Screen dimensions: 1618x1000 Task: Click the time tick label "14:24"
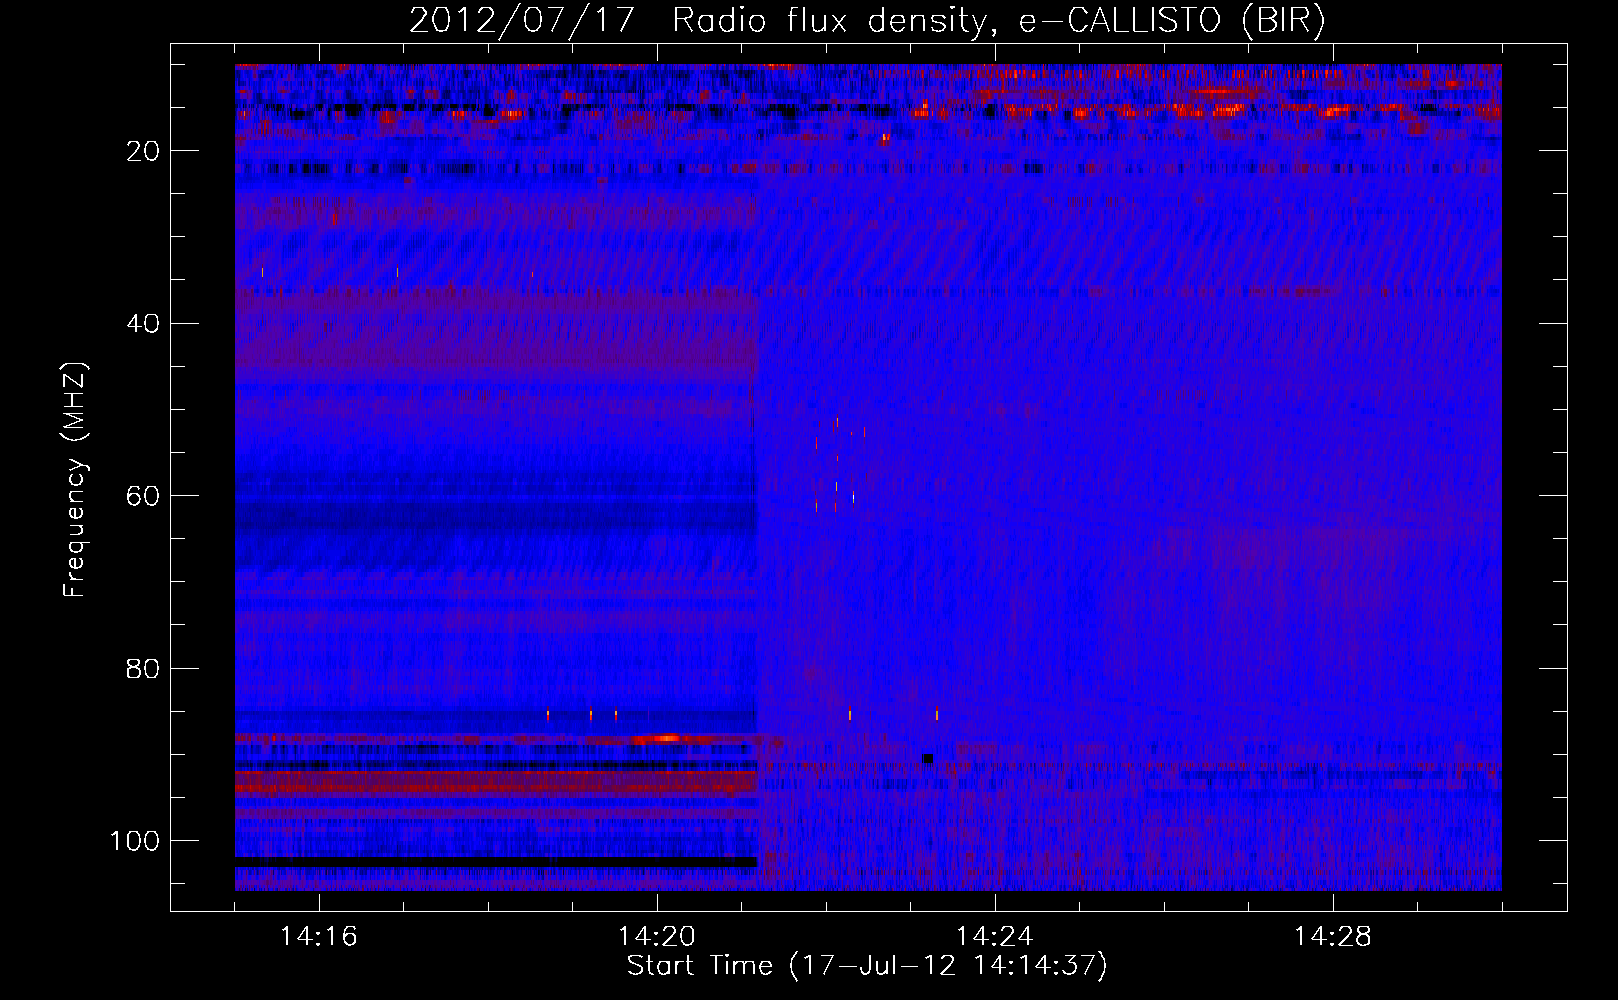995,936
